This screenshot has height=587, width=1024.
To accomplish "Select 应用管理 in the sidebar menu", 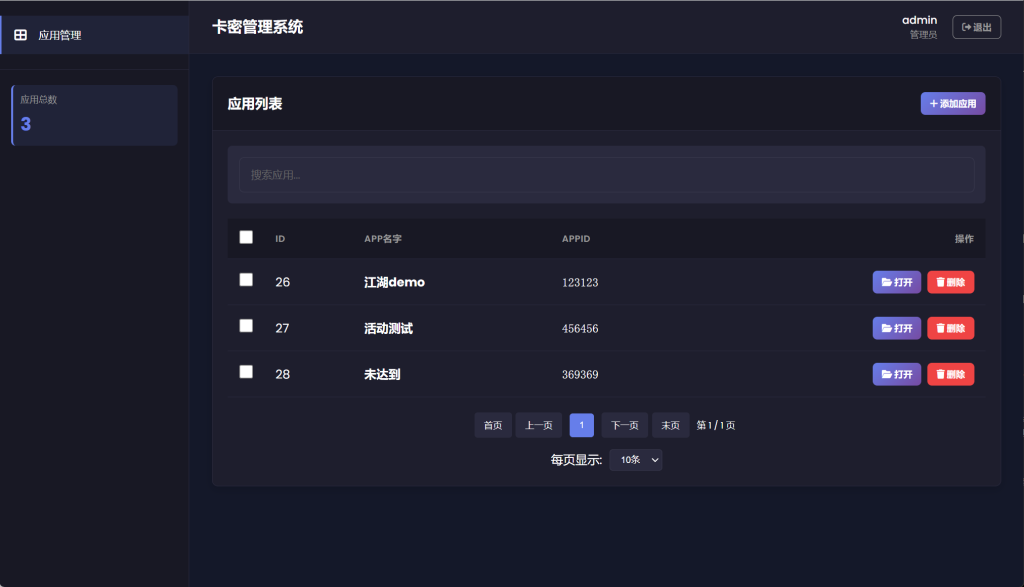I will 60,35.
